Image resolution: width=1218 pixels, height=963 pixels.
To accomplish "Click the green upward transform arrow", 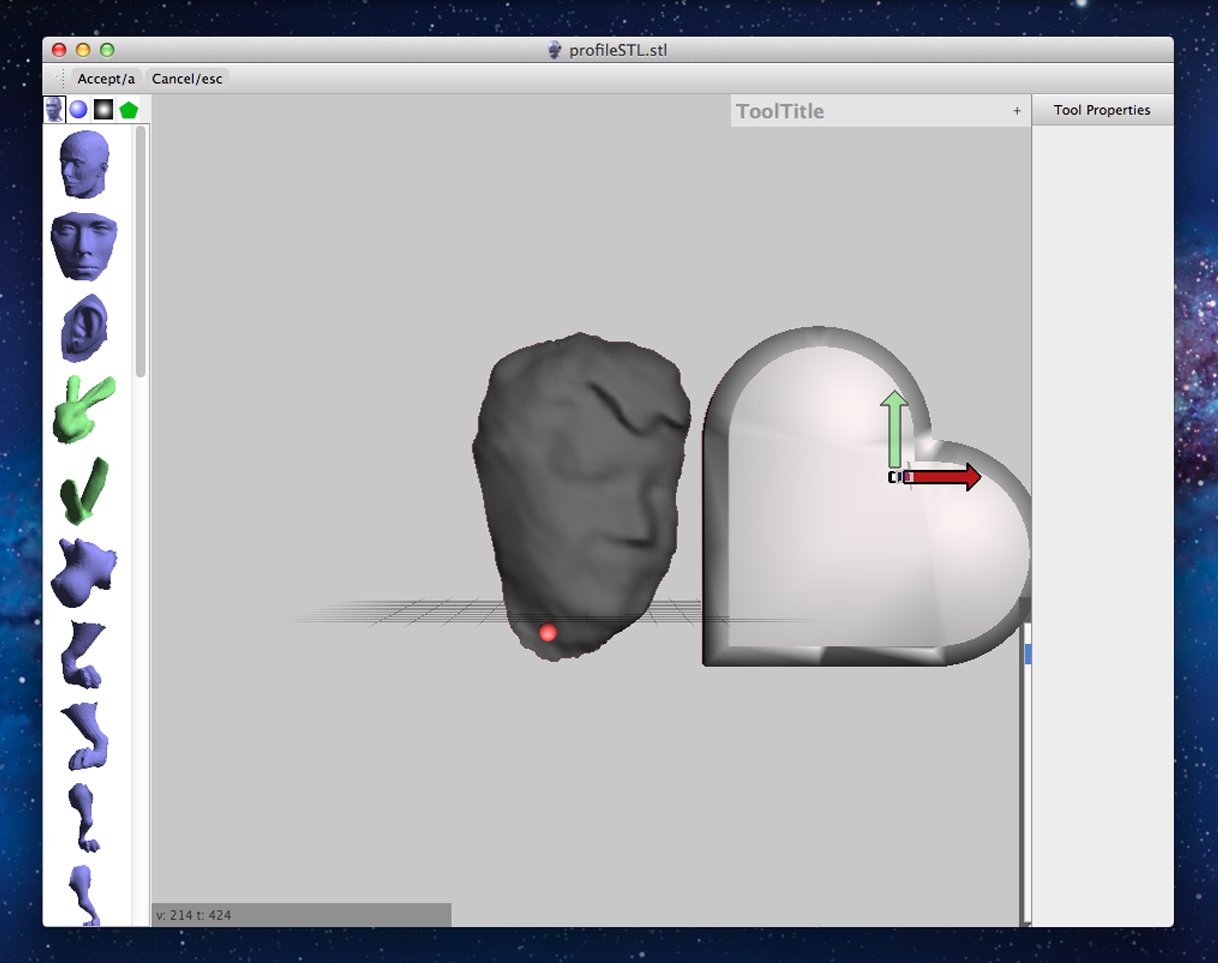I will pyautogui.click(x=894, y=430).
